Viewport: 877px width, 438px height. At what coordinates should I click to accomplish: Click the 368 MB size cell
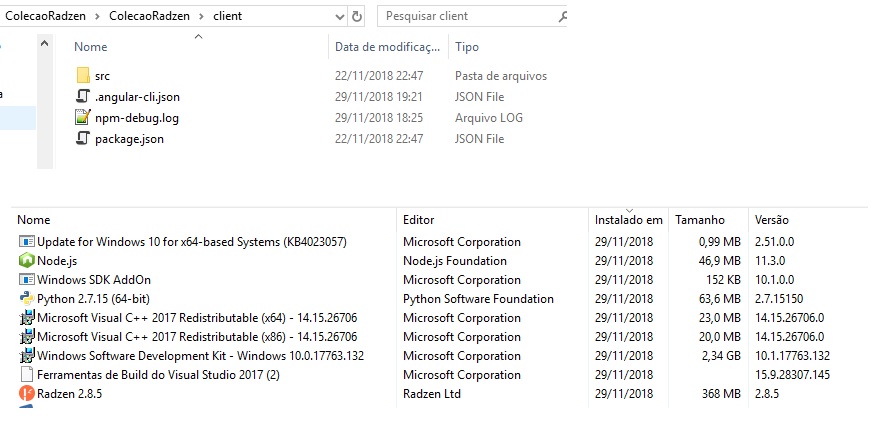(x=721, y=394)
